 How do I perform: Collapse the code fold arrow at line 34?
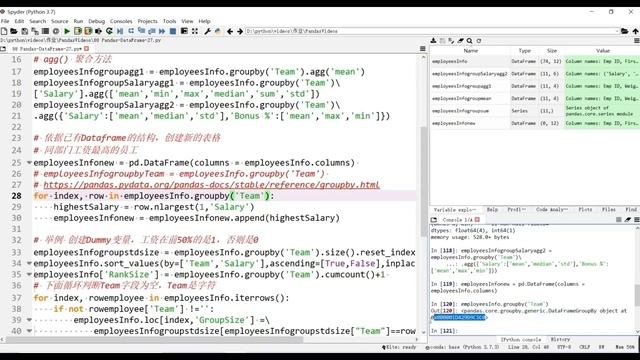point(29,264)
